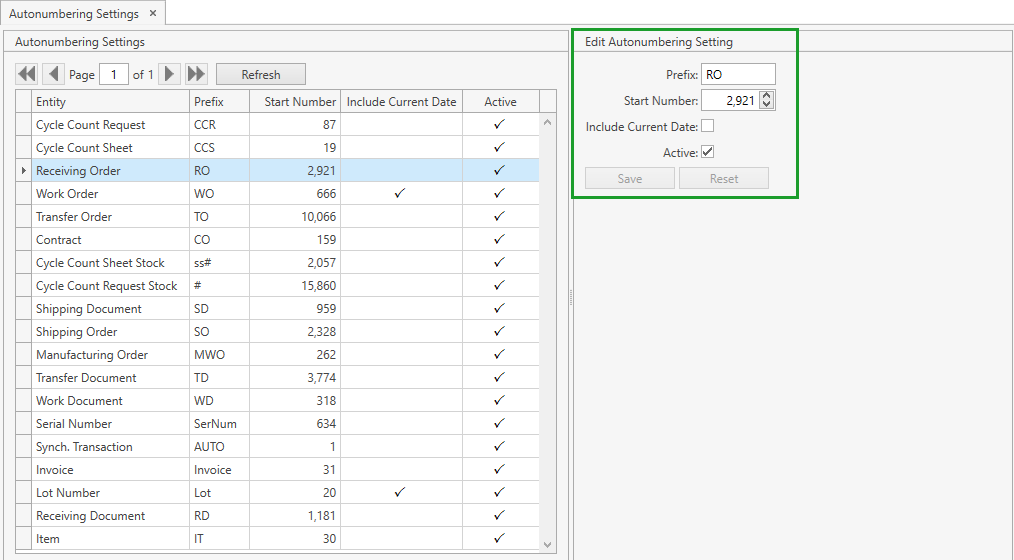Sort by the Entity column header
This screenshot has height=560, width=1014.
(110, 102)
